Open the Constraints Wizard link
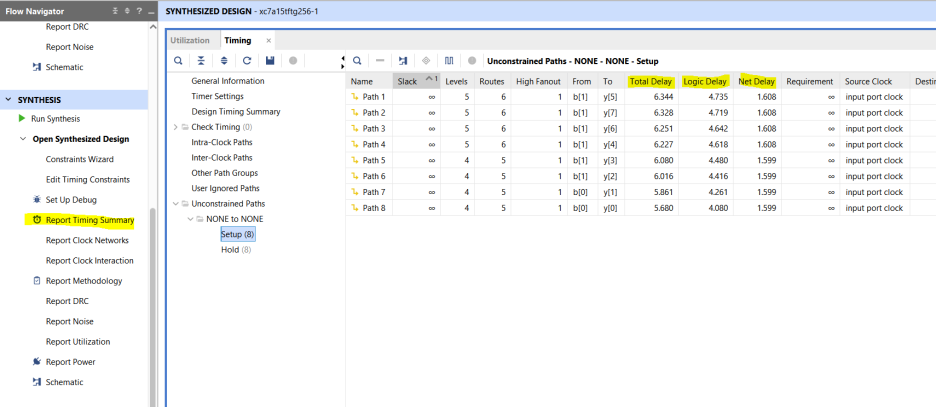 (79, 159)
